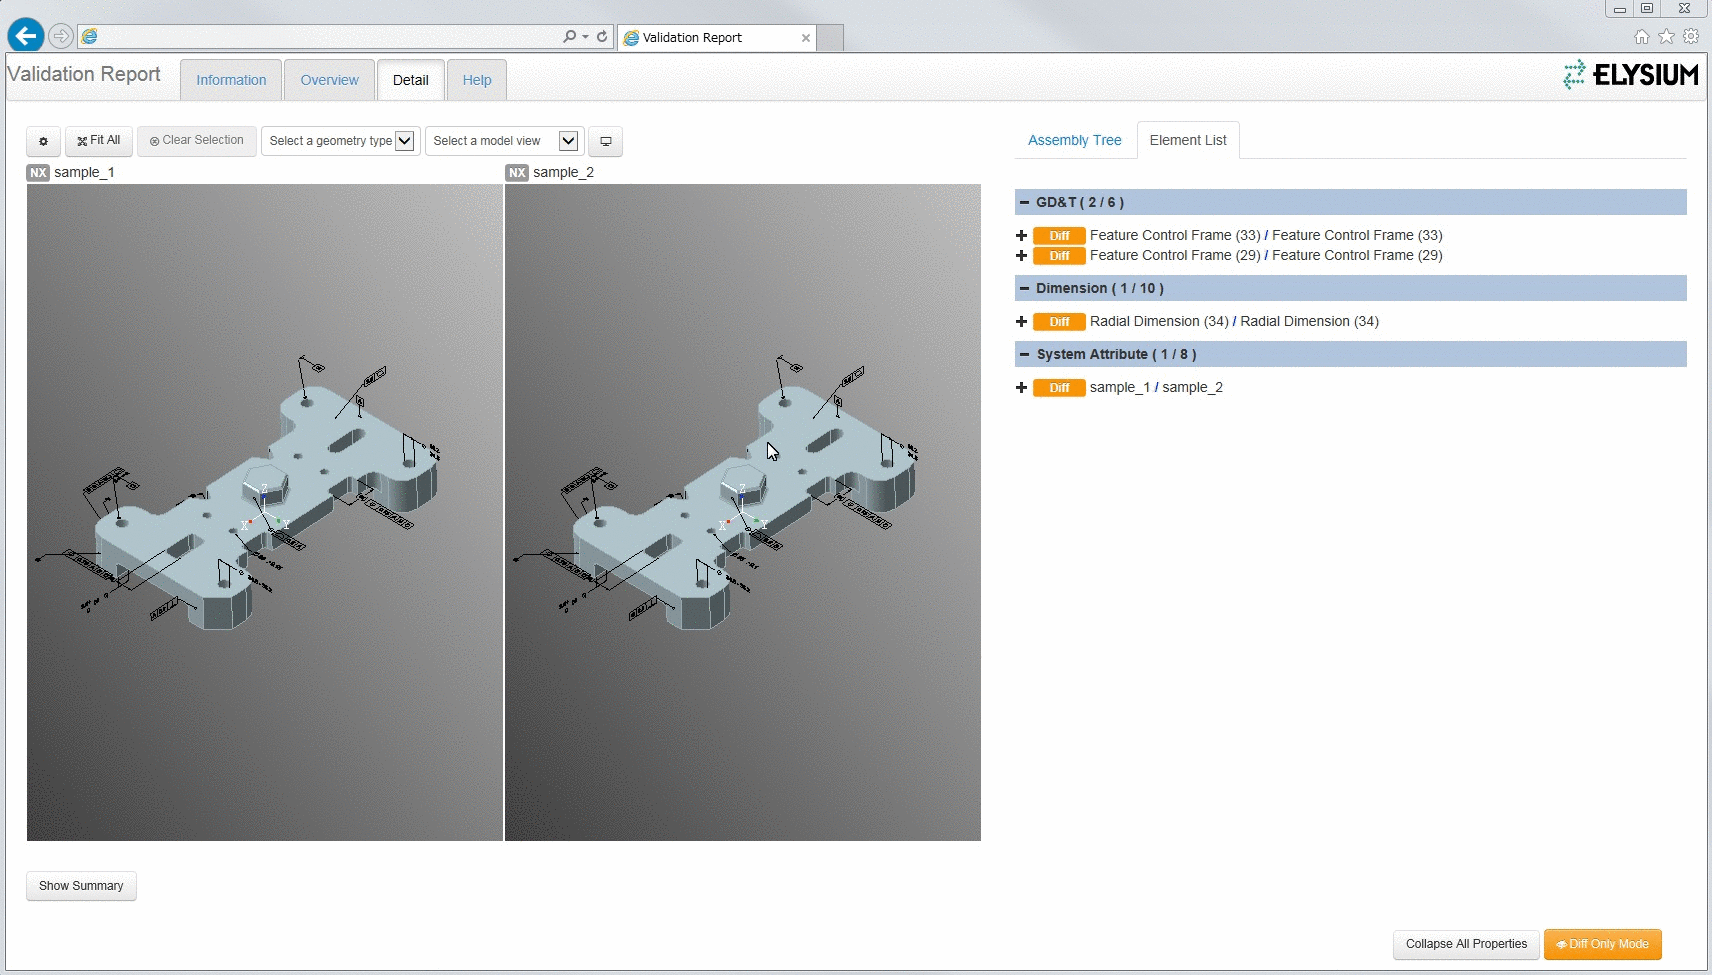Select the Element List tab
The height and width of the screenshot is (975, 1712).
click(1188, 140)
